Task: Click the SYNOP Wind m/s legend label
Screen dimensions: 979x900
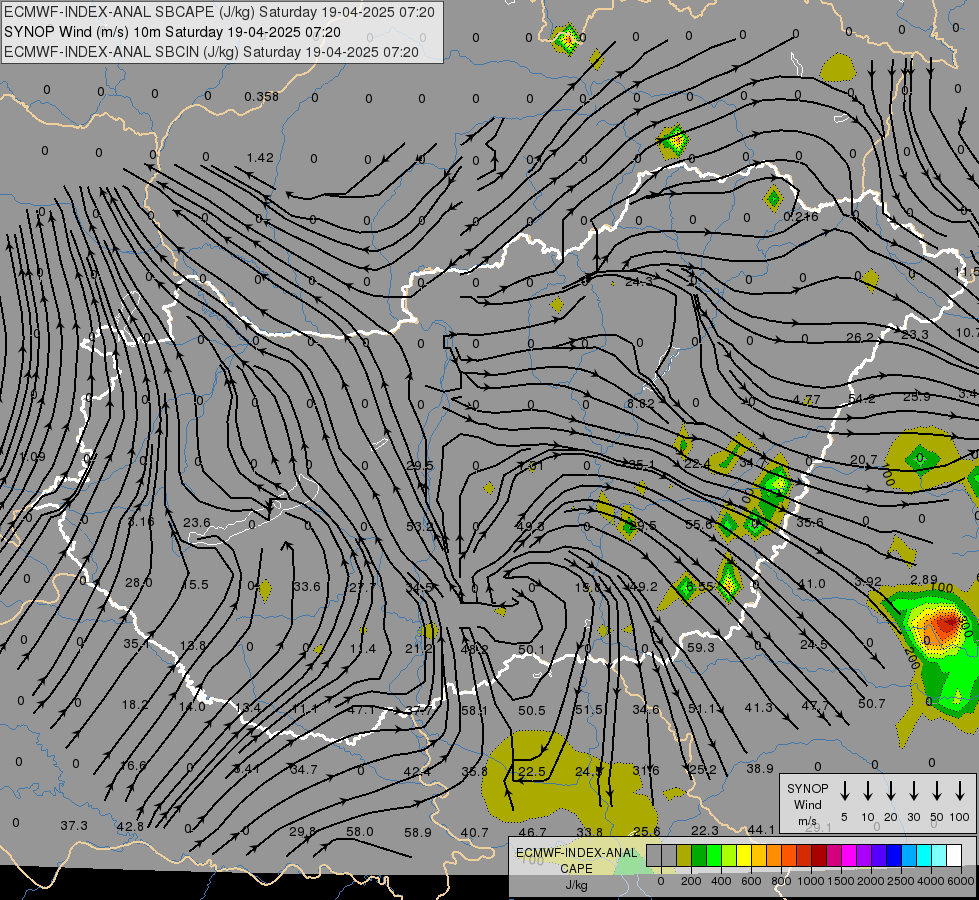Action: pyautogui.click(x=807, y=804)
